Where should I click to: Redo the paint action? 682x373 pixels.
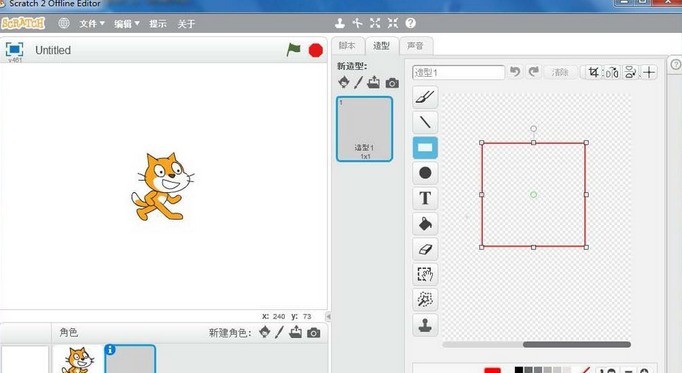point(534,71)
